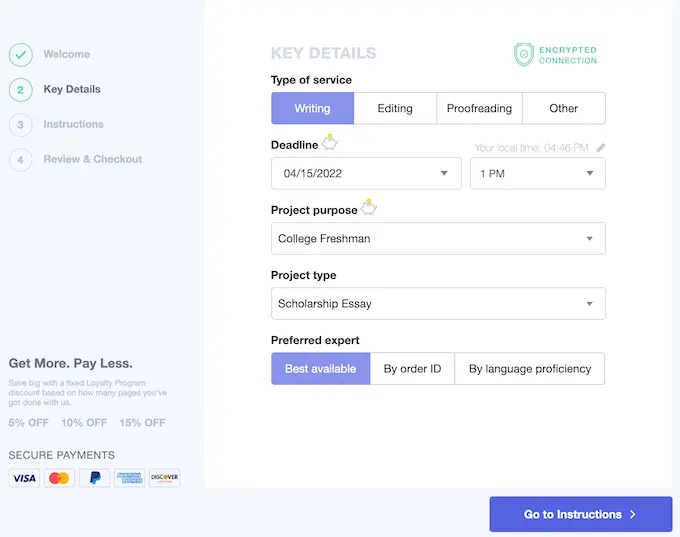This screenshot has width=680, height=537.
Task: Click the Discover payment icon
Action: point(164,478)
